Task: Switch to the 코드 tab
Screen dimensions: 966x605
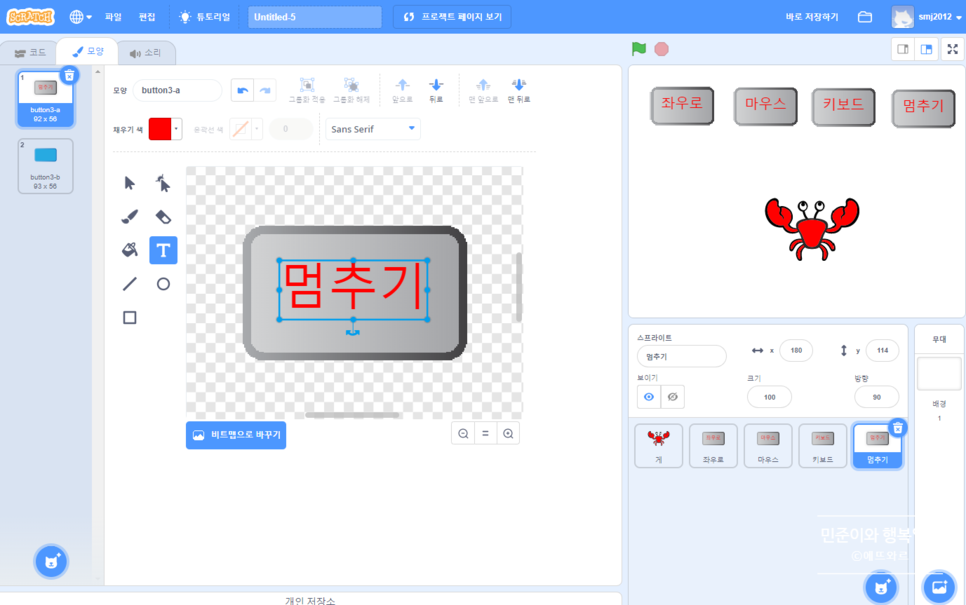Action: coord(29,53)
